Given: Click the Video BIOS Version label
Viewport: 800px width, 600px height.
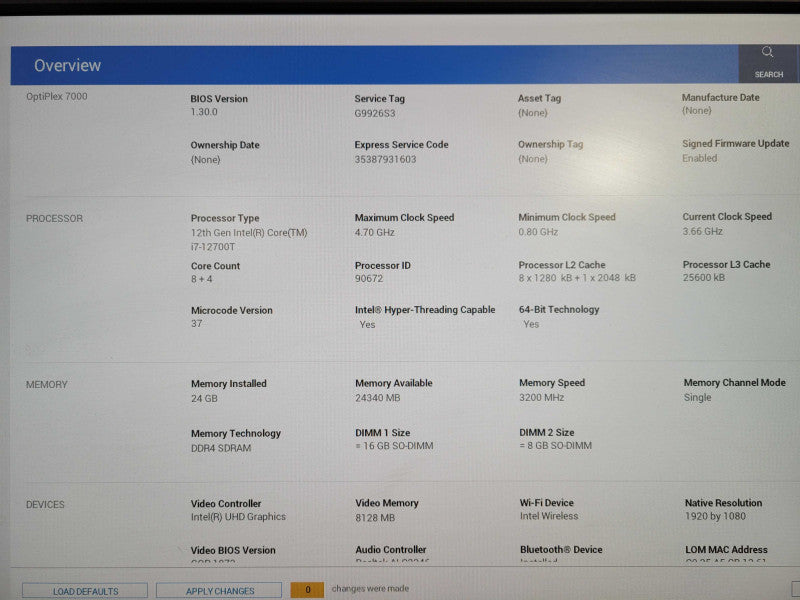Looking at the screenshot, I should click(233, 550).
